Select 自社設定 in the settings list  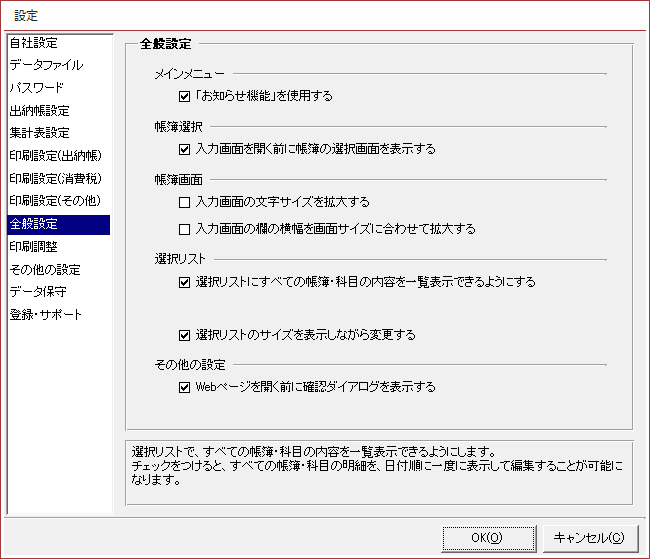pos(34,43)
